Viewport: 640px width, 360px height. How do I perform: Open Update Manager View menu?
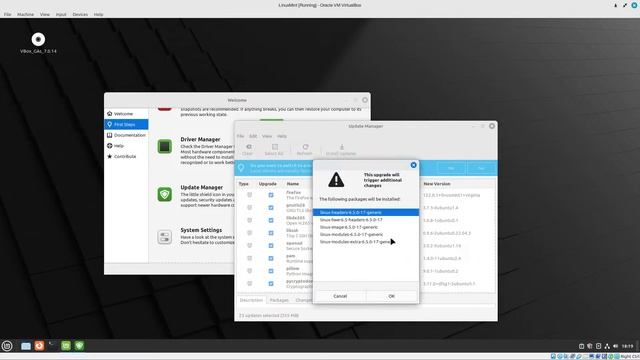[267, 136]
